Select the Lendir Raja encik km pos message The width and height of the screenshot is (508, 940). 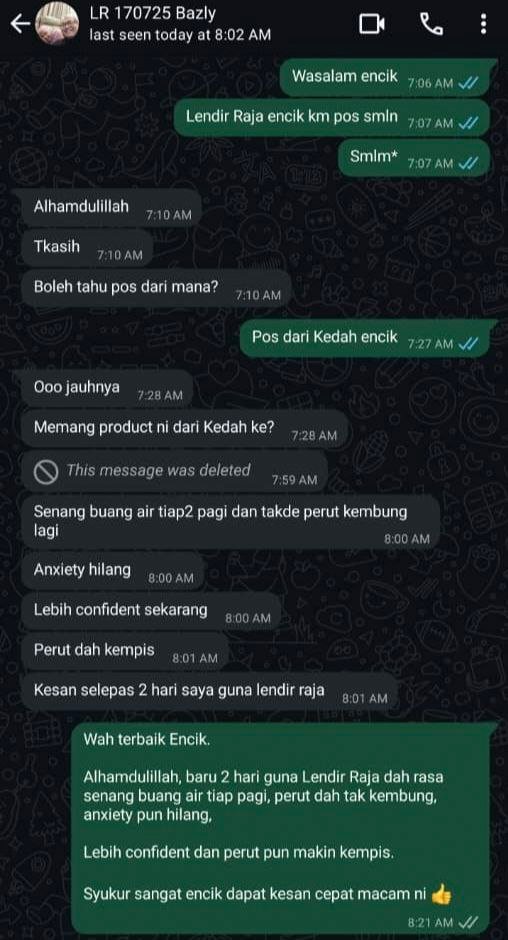[332, 117]
